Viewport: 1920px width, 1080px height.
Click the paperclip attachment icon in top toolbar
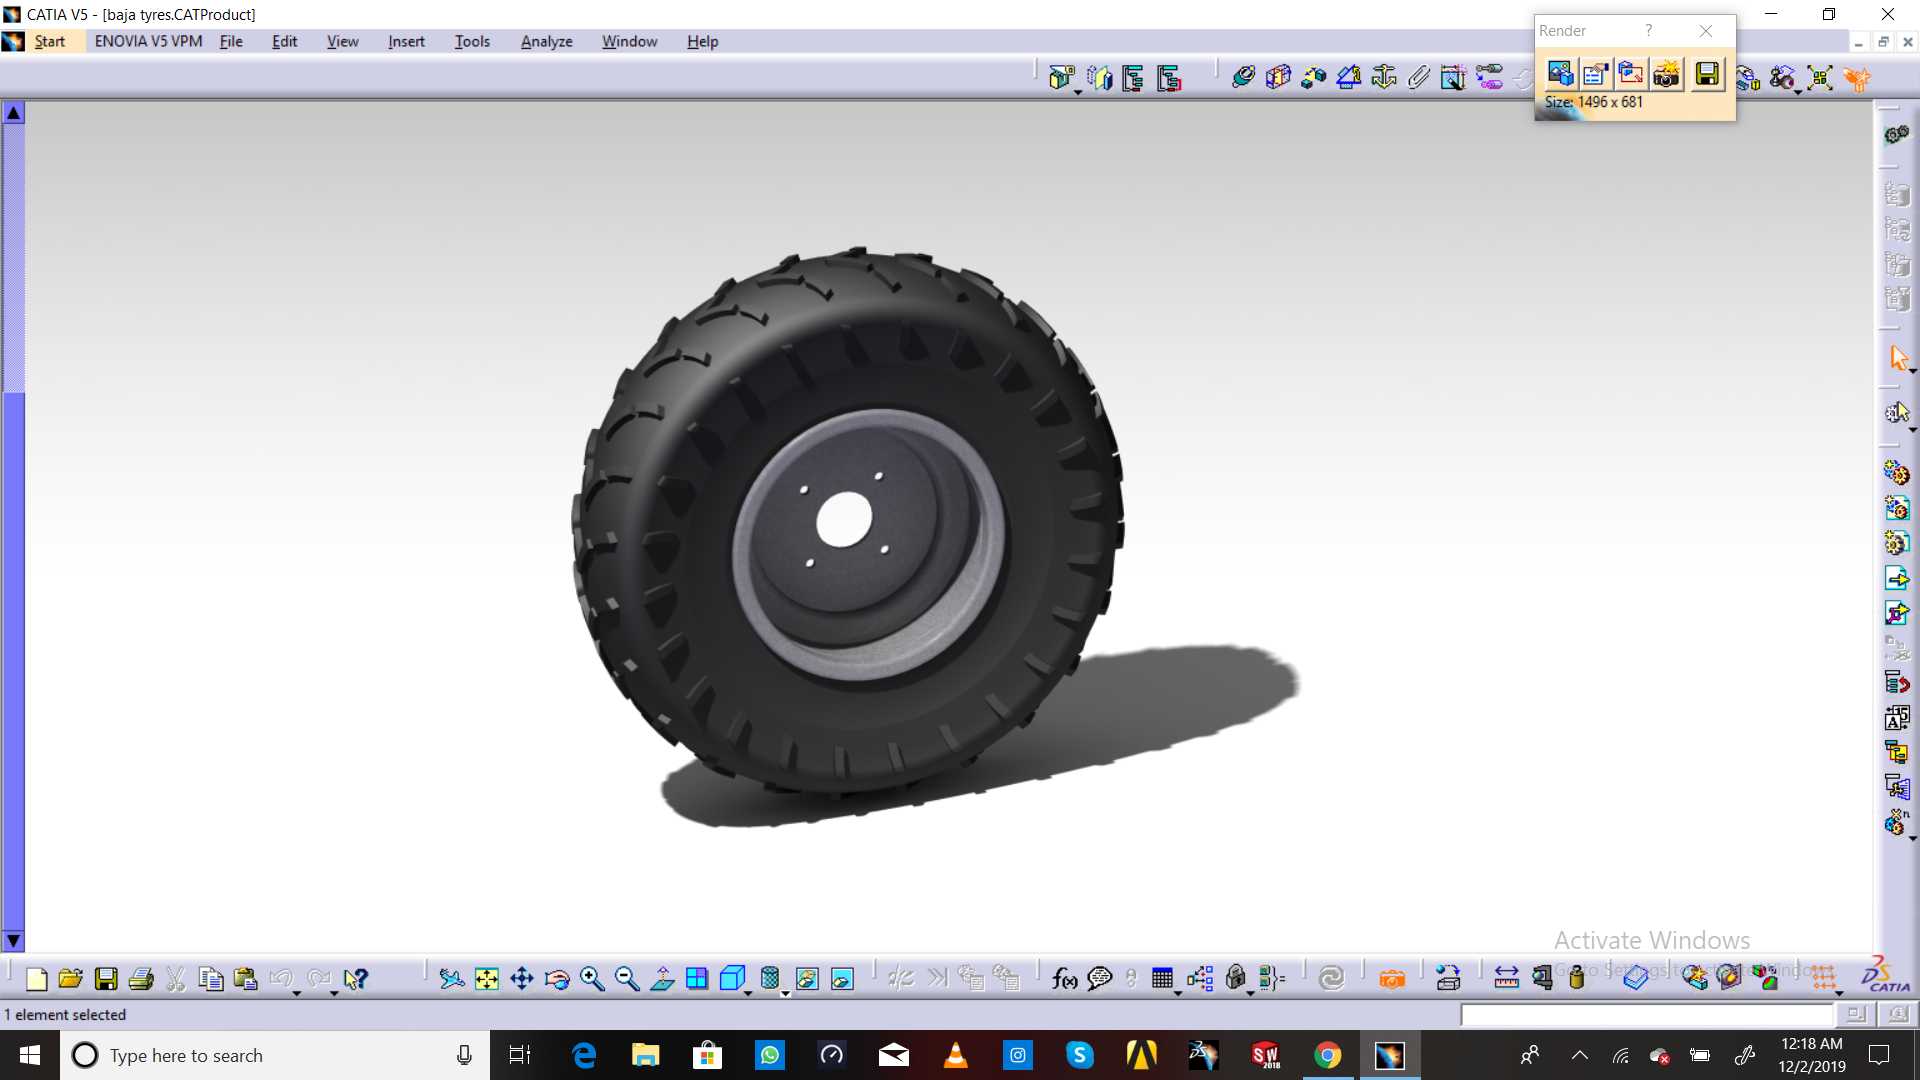[1419, 77]
